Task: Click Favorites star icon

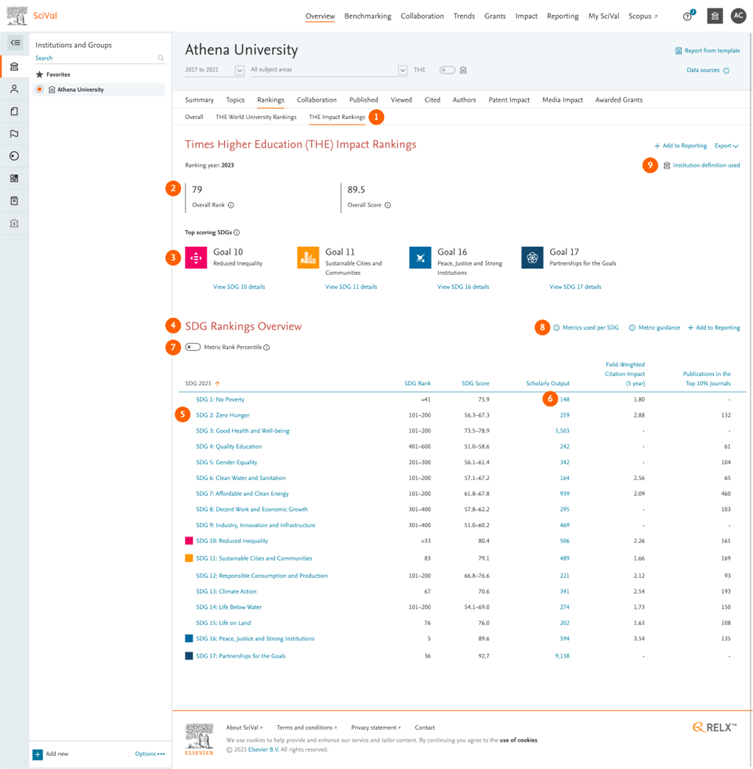Action: pos(40,75)
